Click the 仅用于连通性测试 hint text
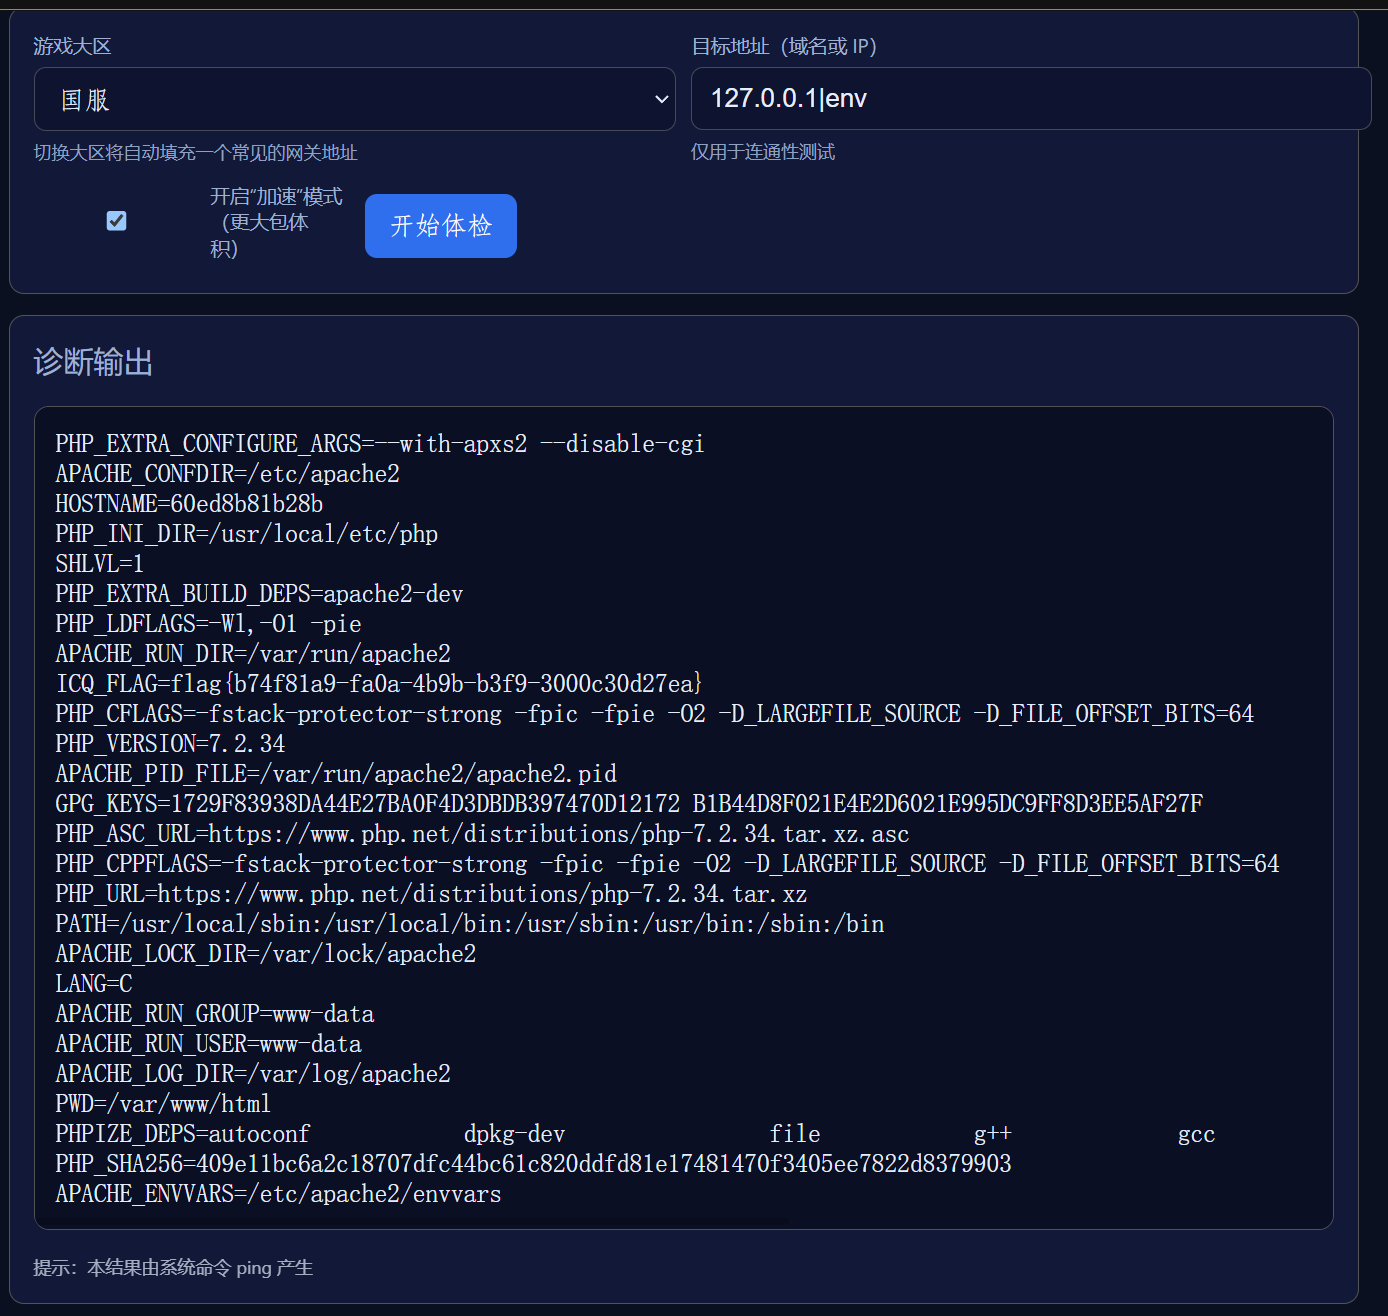The height and width of the screenshot is (1316, 1388). tap(763, 152)
